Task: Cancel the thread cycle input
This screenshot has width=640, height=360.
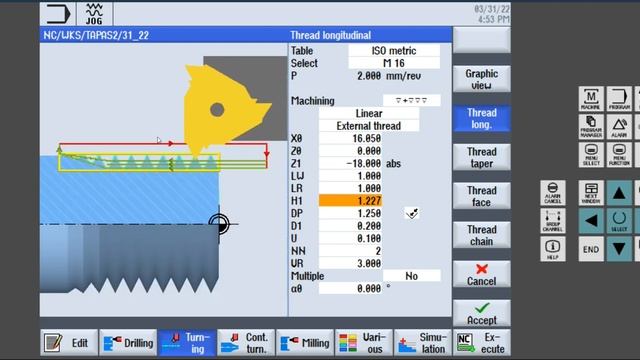Action: (x=482, y=274)
